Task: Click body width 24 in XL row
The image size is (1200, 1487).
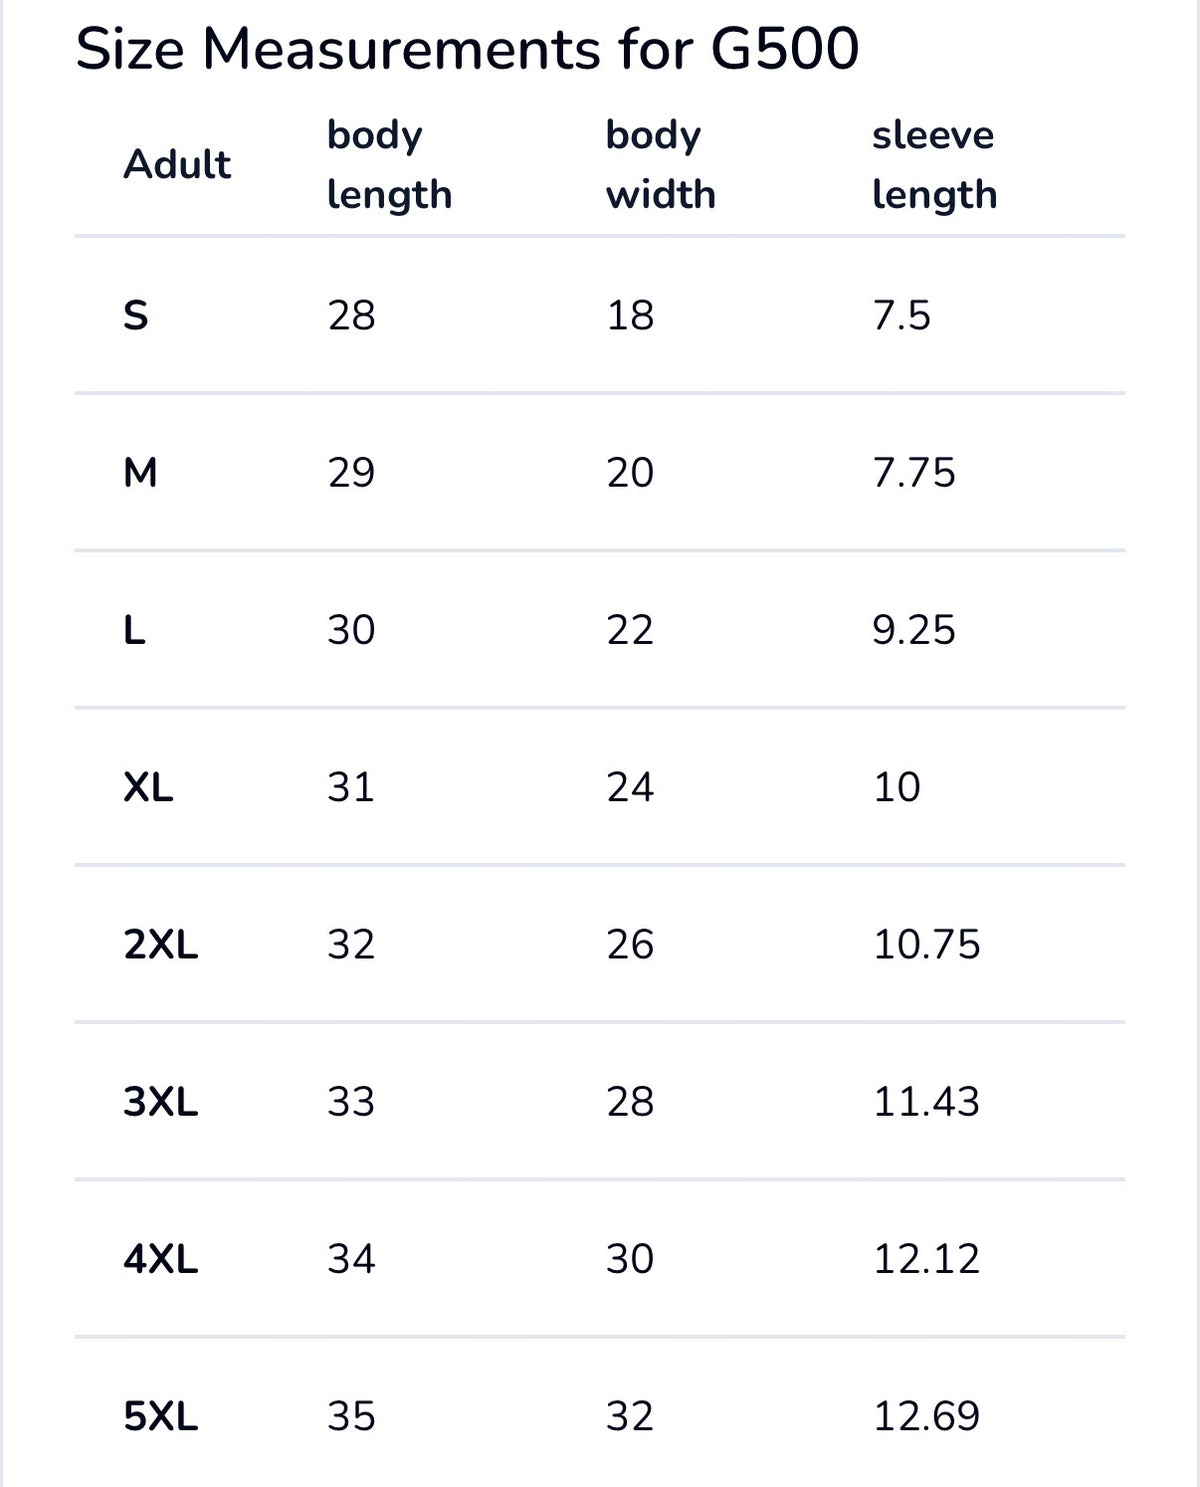Action: [x=630, y=787]
